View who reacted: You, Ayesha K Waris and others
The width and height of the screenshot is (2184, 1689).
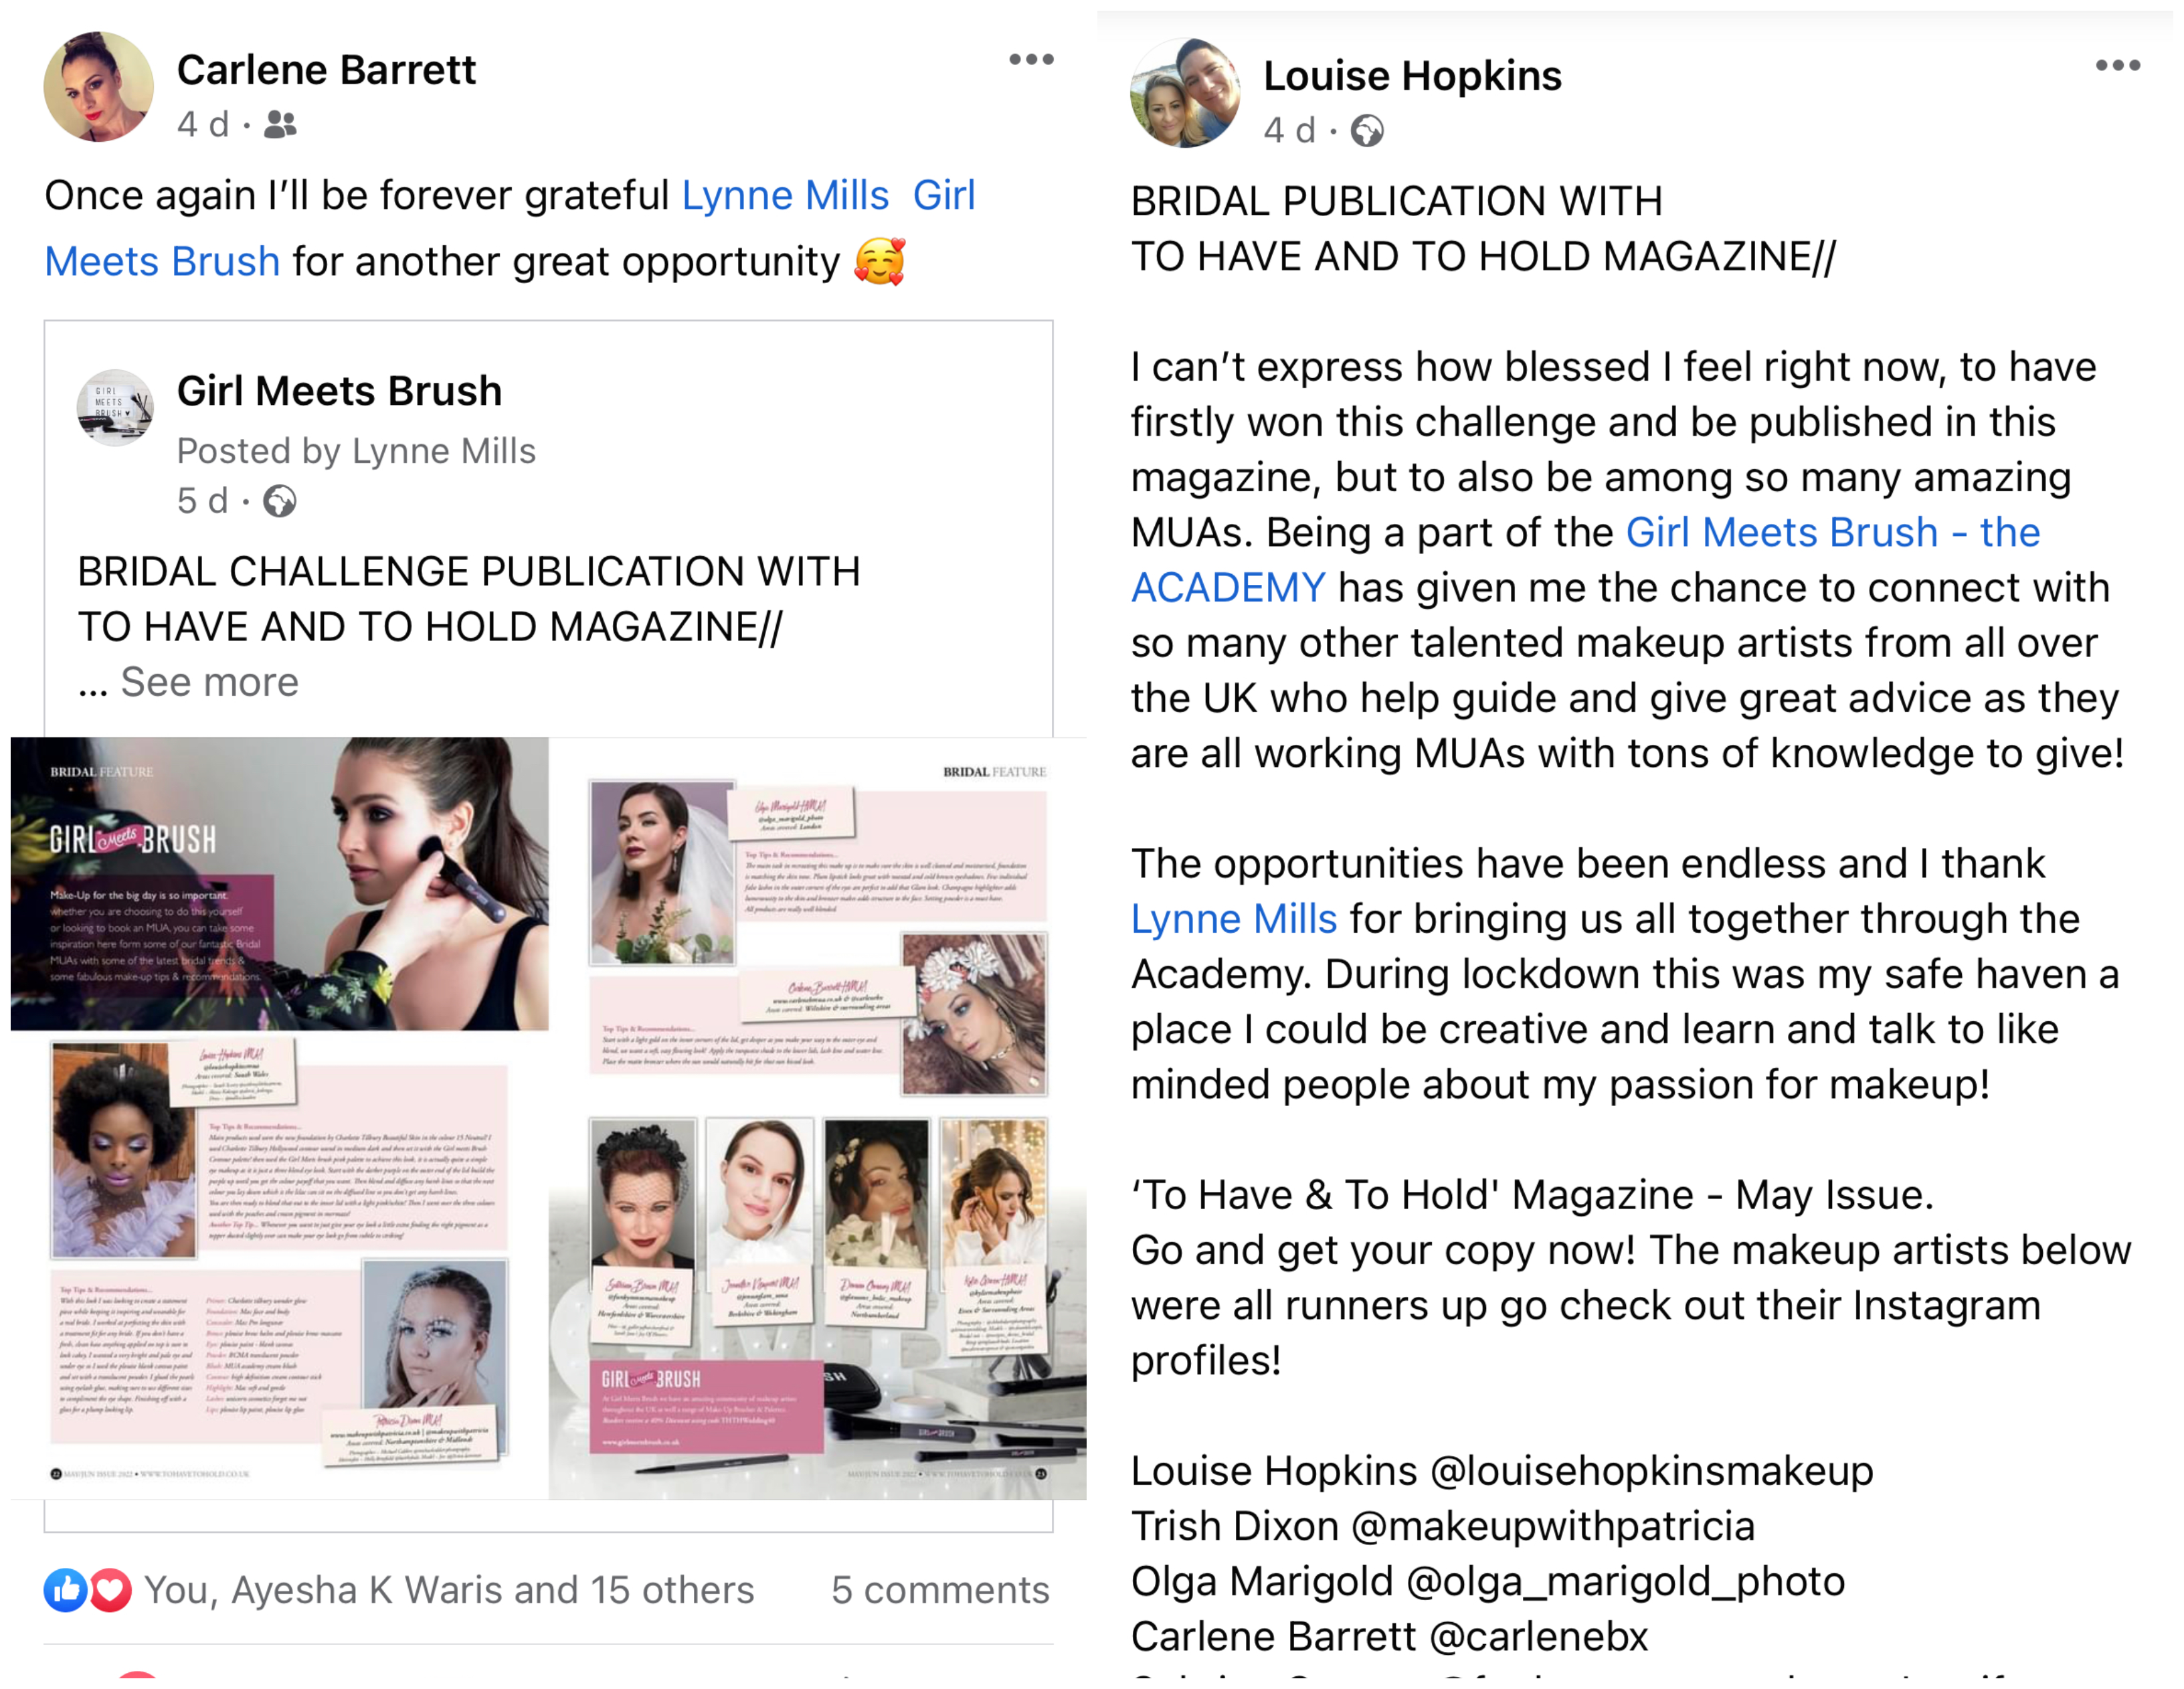[449, 1590]
